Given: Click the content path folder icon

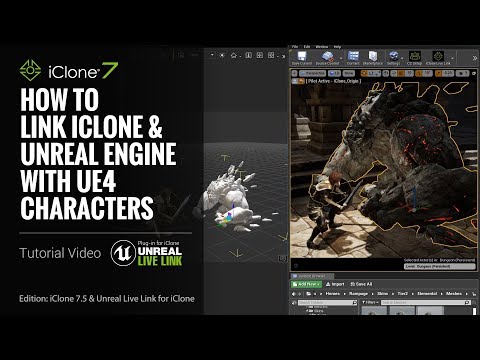Looking at the screenshot, I should [309, 294].
